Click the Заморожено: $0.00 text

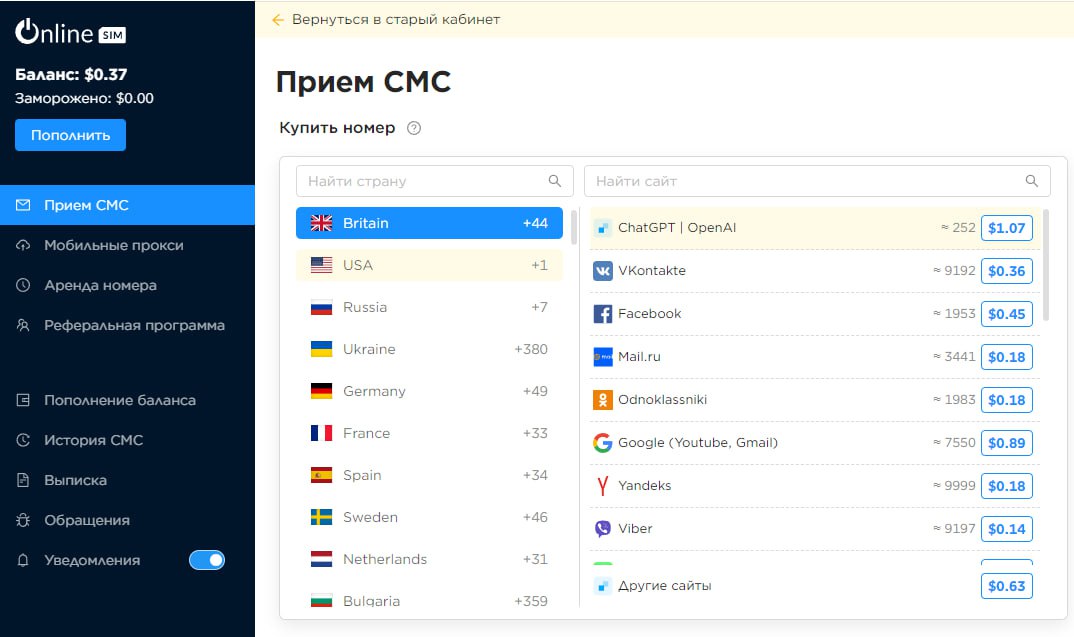tap(84, 99)
